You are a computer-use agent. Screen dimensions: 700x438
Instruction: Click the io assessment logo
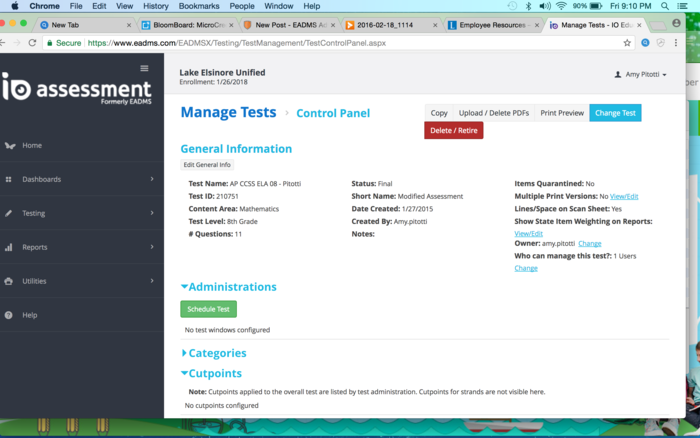click(76, 90)
